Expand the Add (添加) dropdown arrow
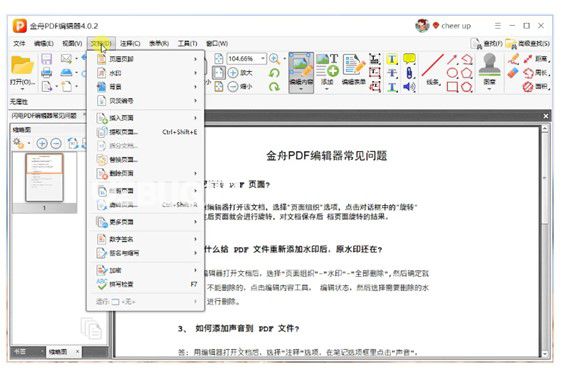The image size is (564, 368). tap(327, 88)
